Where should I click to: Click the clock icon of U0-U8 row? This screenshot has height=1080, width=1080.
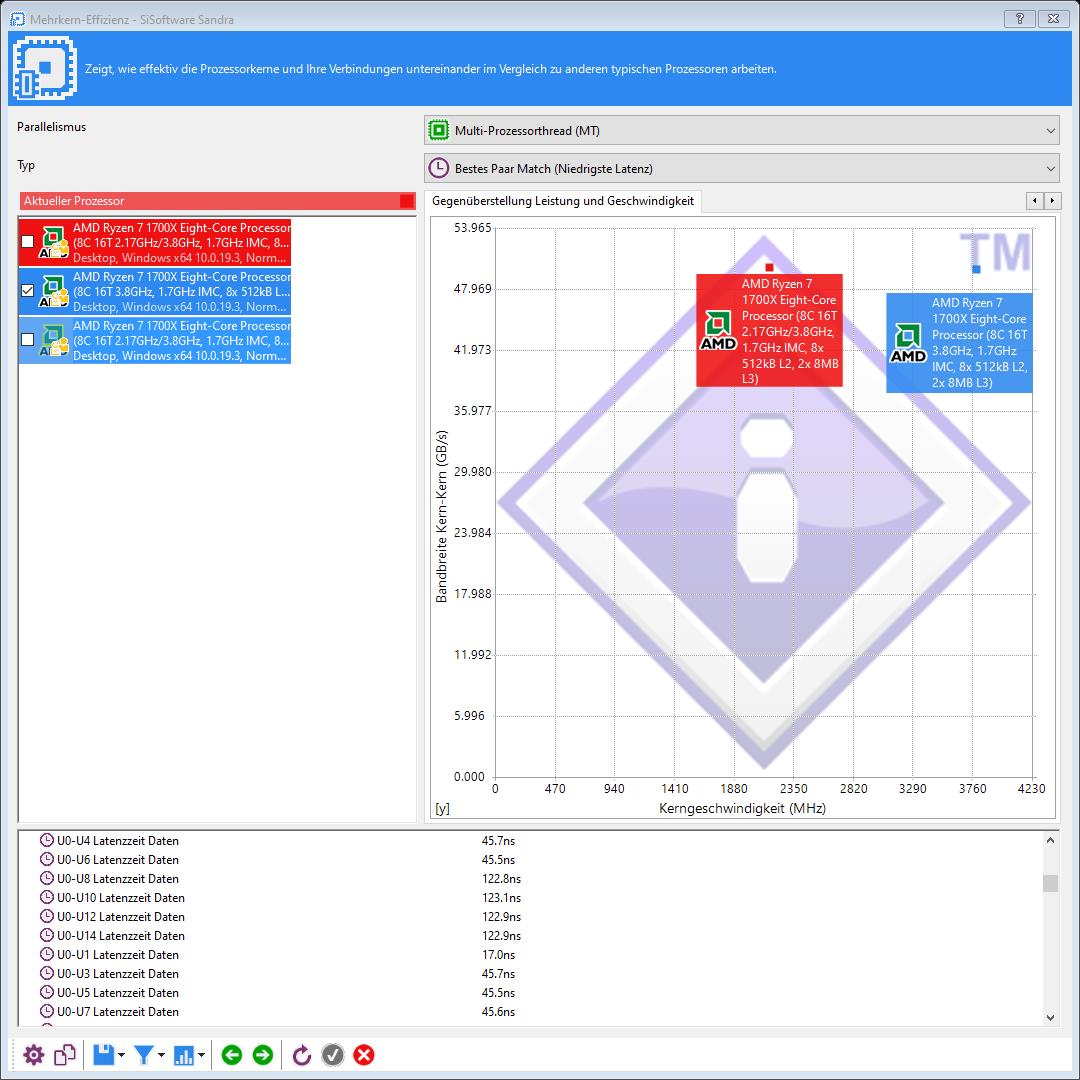pos(47,879)
